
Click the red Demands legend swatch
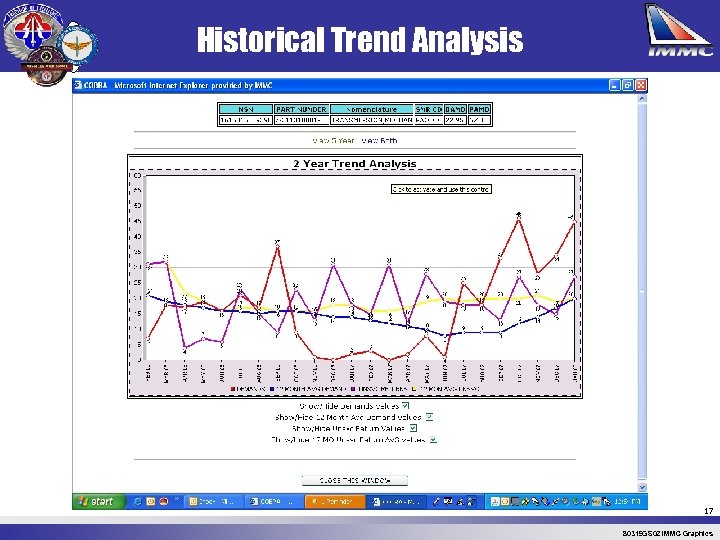point(233,389)
